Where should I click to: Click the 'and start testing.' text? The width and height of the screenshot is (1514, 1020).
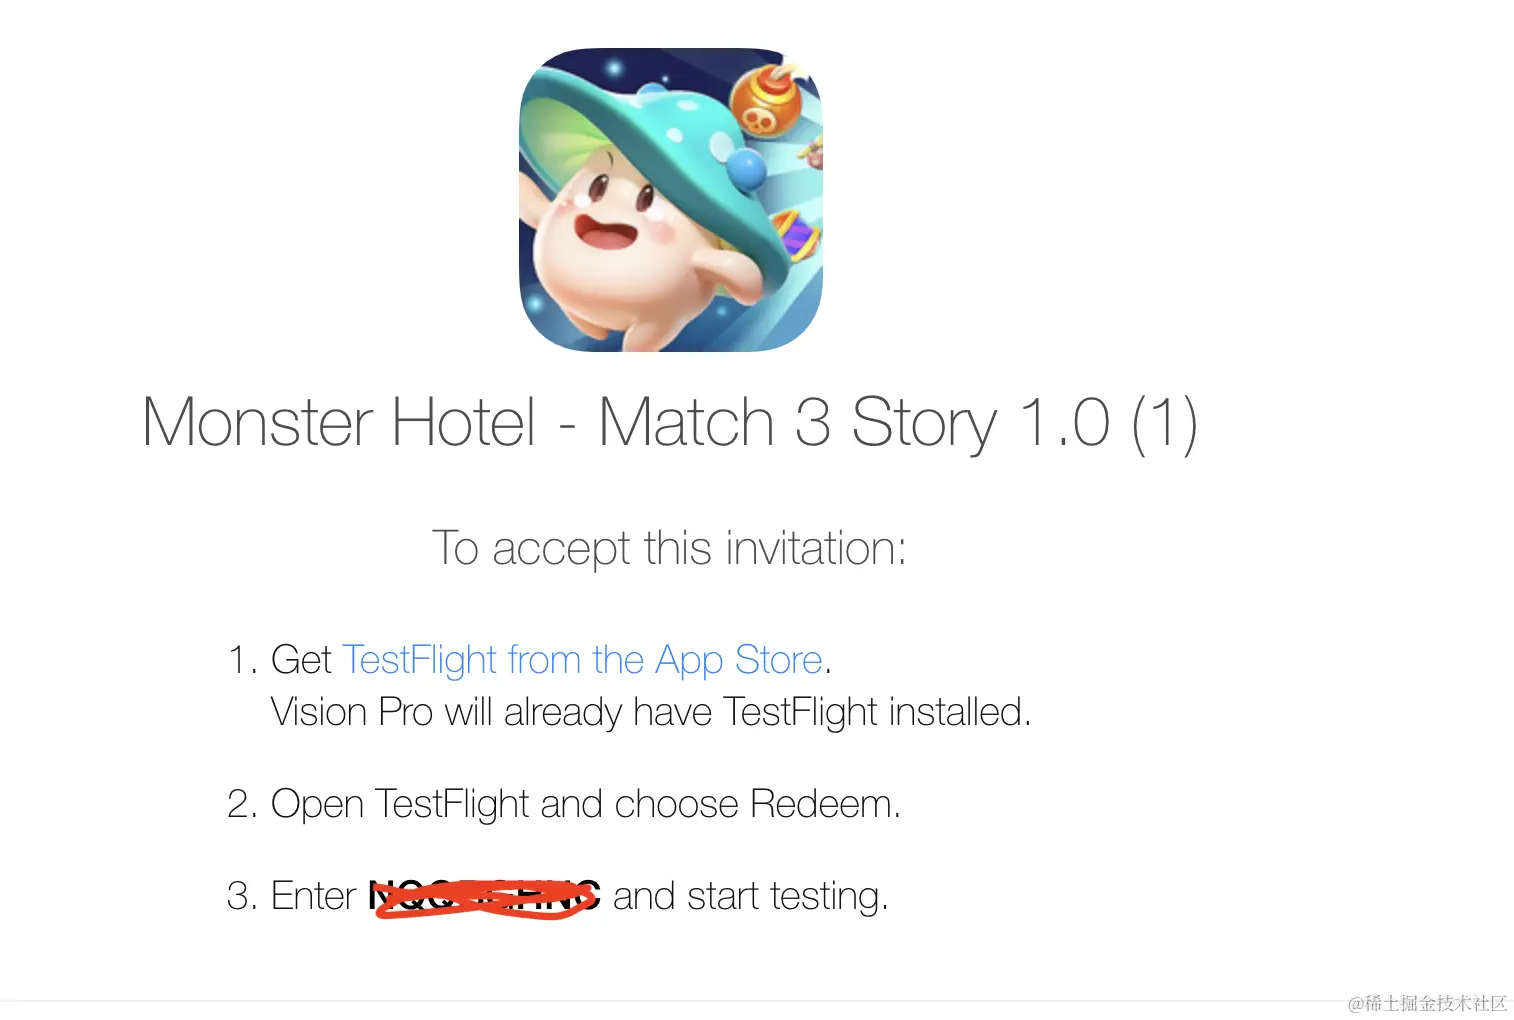pyautogui.click(x=750, y=896)
